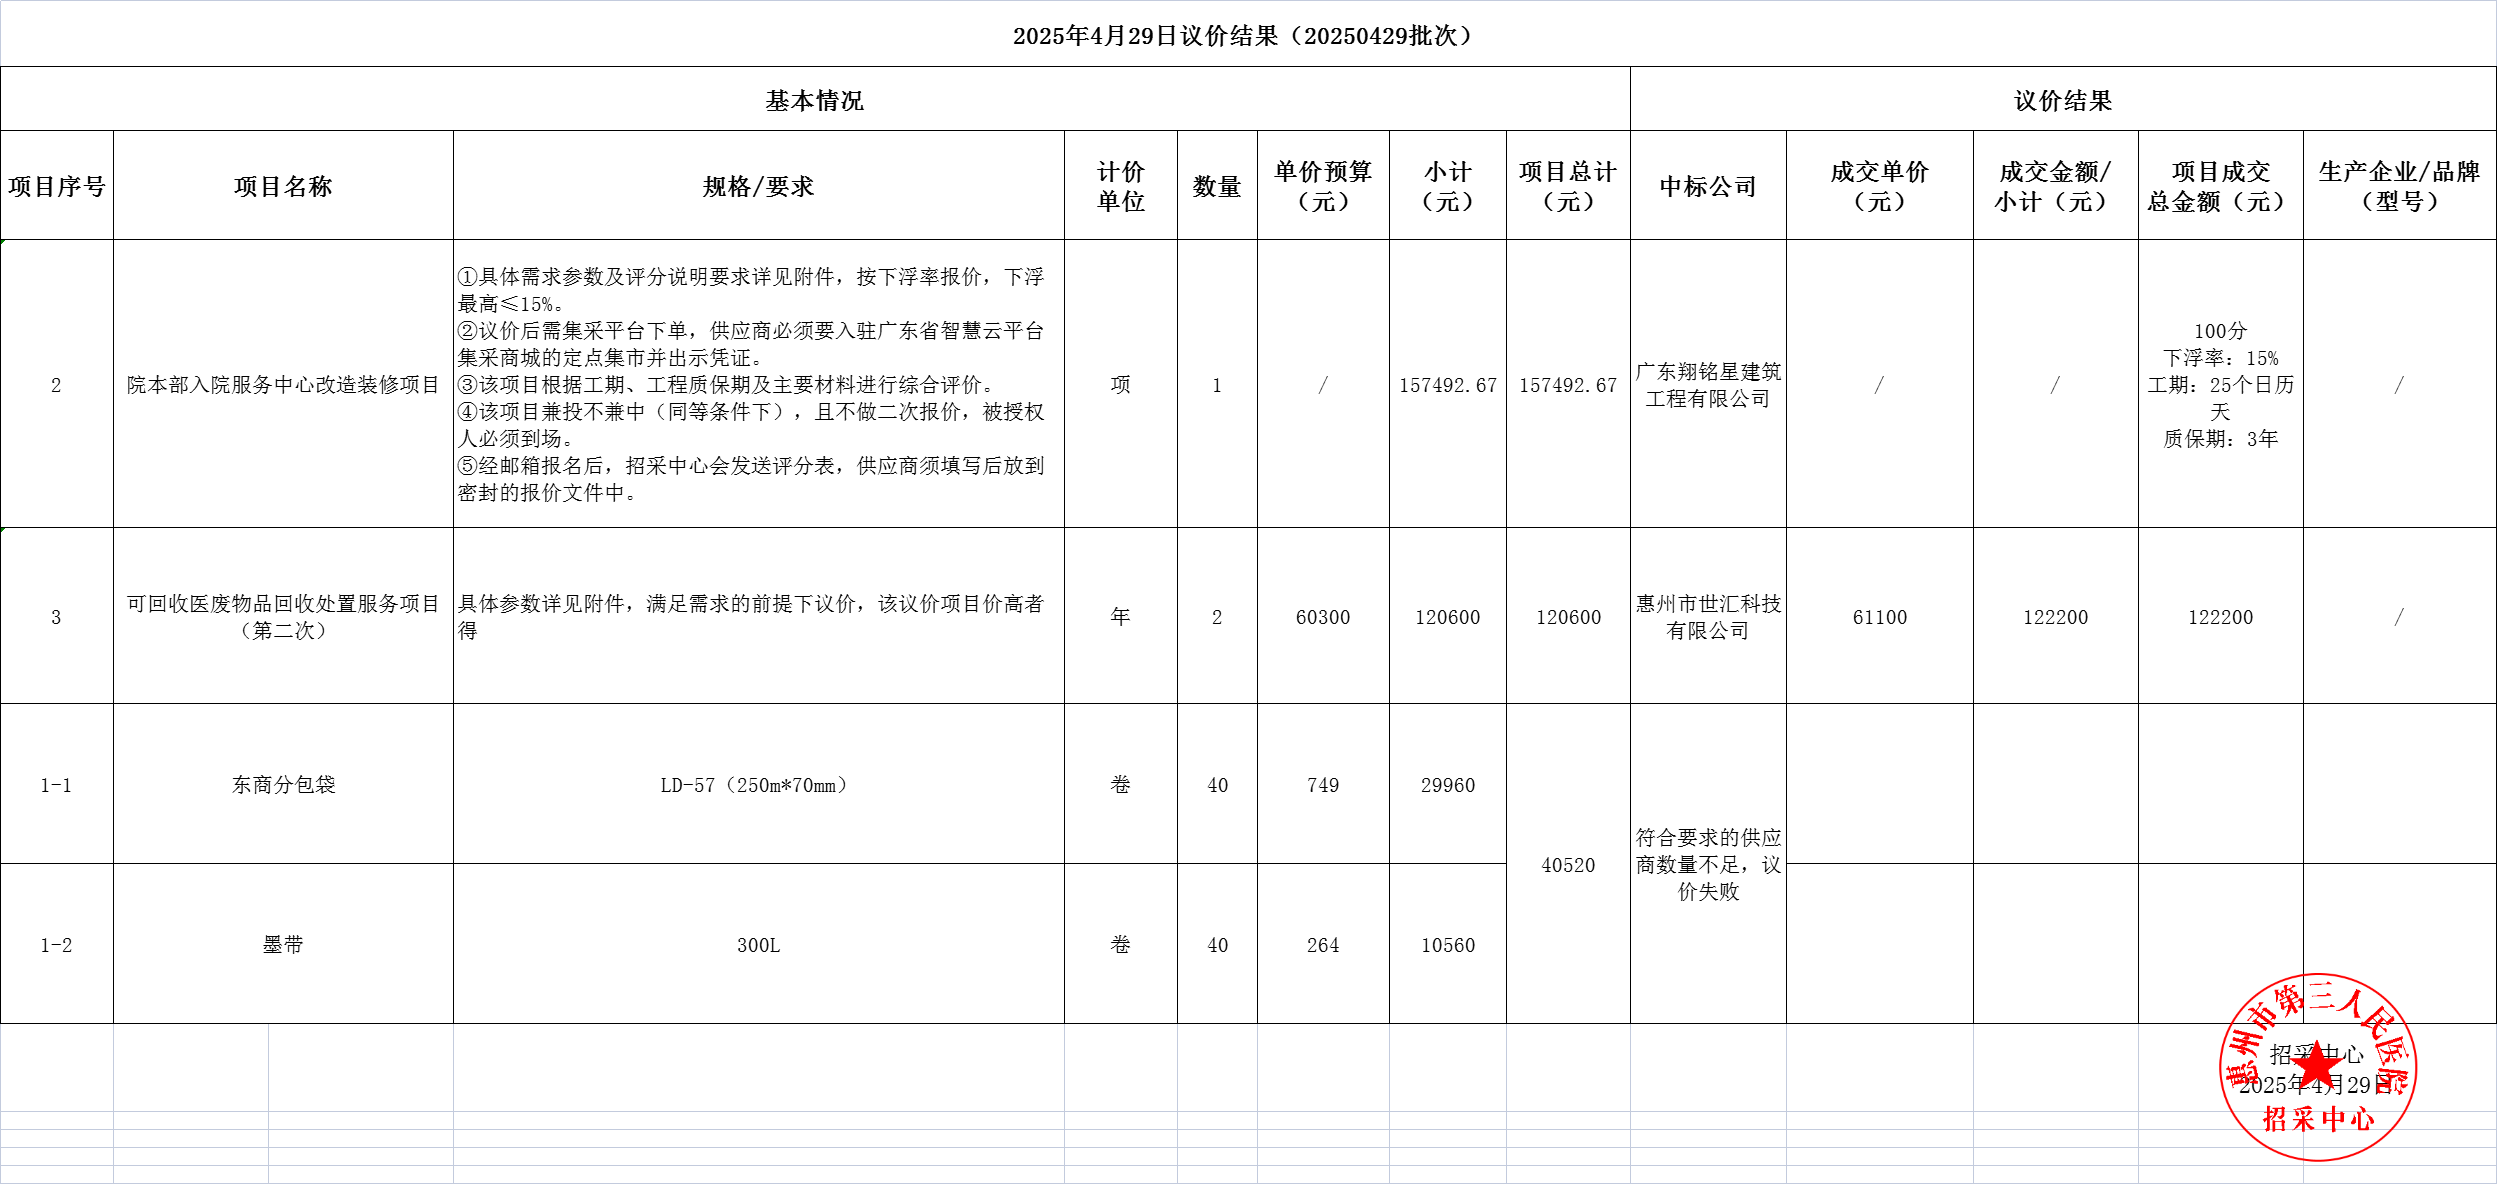Image resolution: width=2498 pixels, height=1185 pixels.
Task: Click the 规格/要求 column header cell
Action: click(758, 186)
